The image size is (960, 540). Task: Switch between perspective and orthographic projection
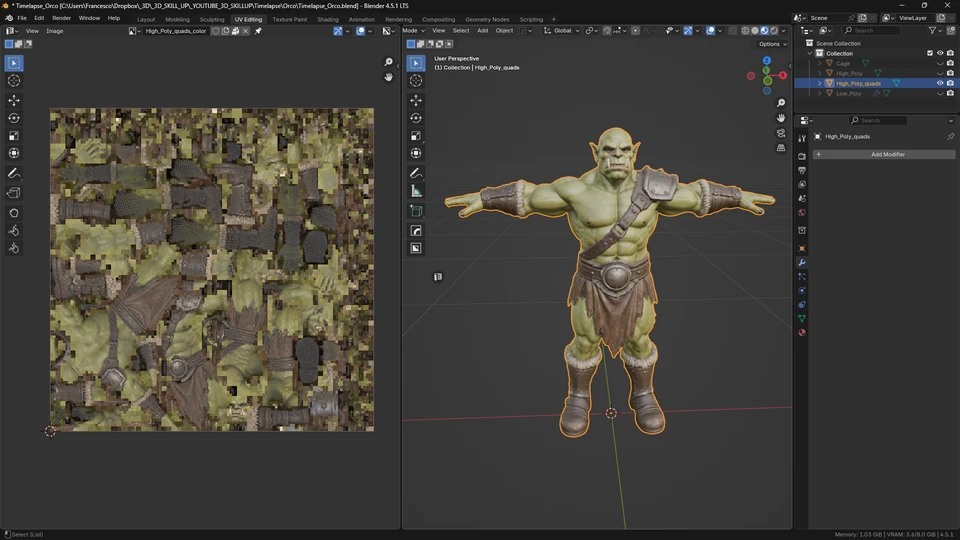781,148
